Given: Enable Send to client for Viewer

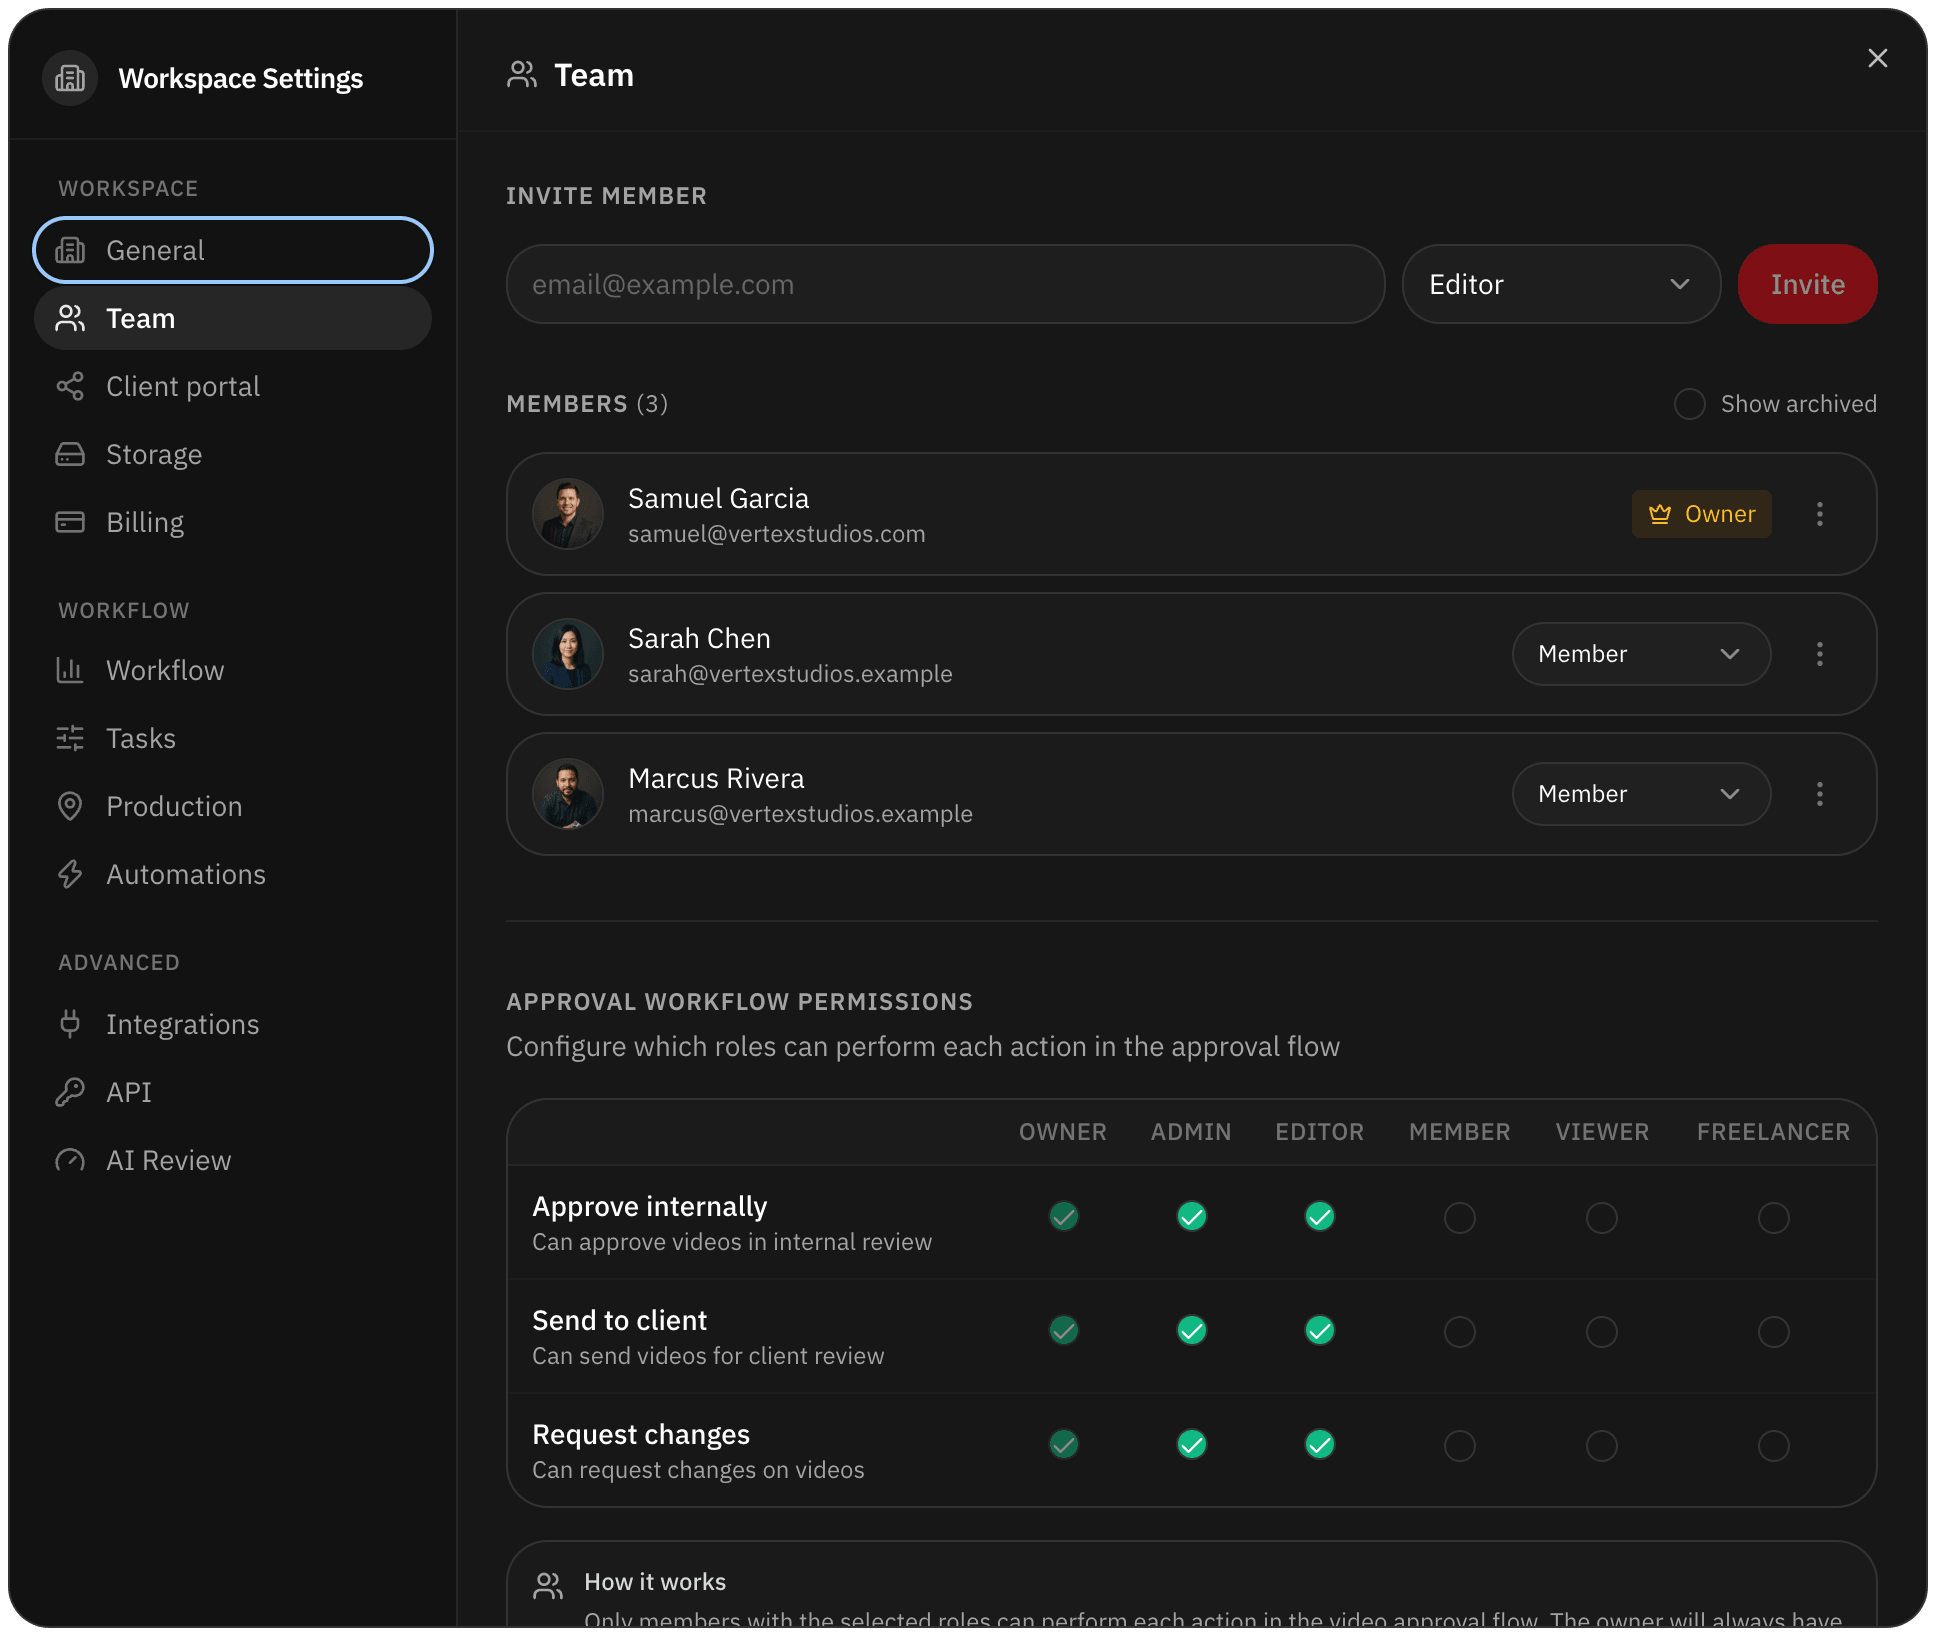Looking at the screenshot, I should pos(1602,1331).
